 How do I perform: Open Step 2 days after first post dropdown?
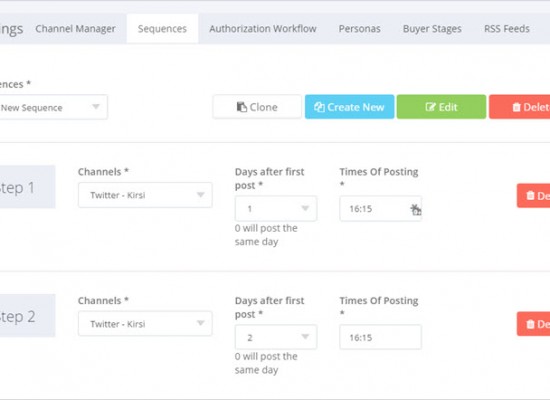coord(276,337)
